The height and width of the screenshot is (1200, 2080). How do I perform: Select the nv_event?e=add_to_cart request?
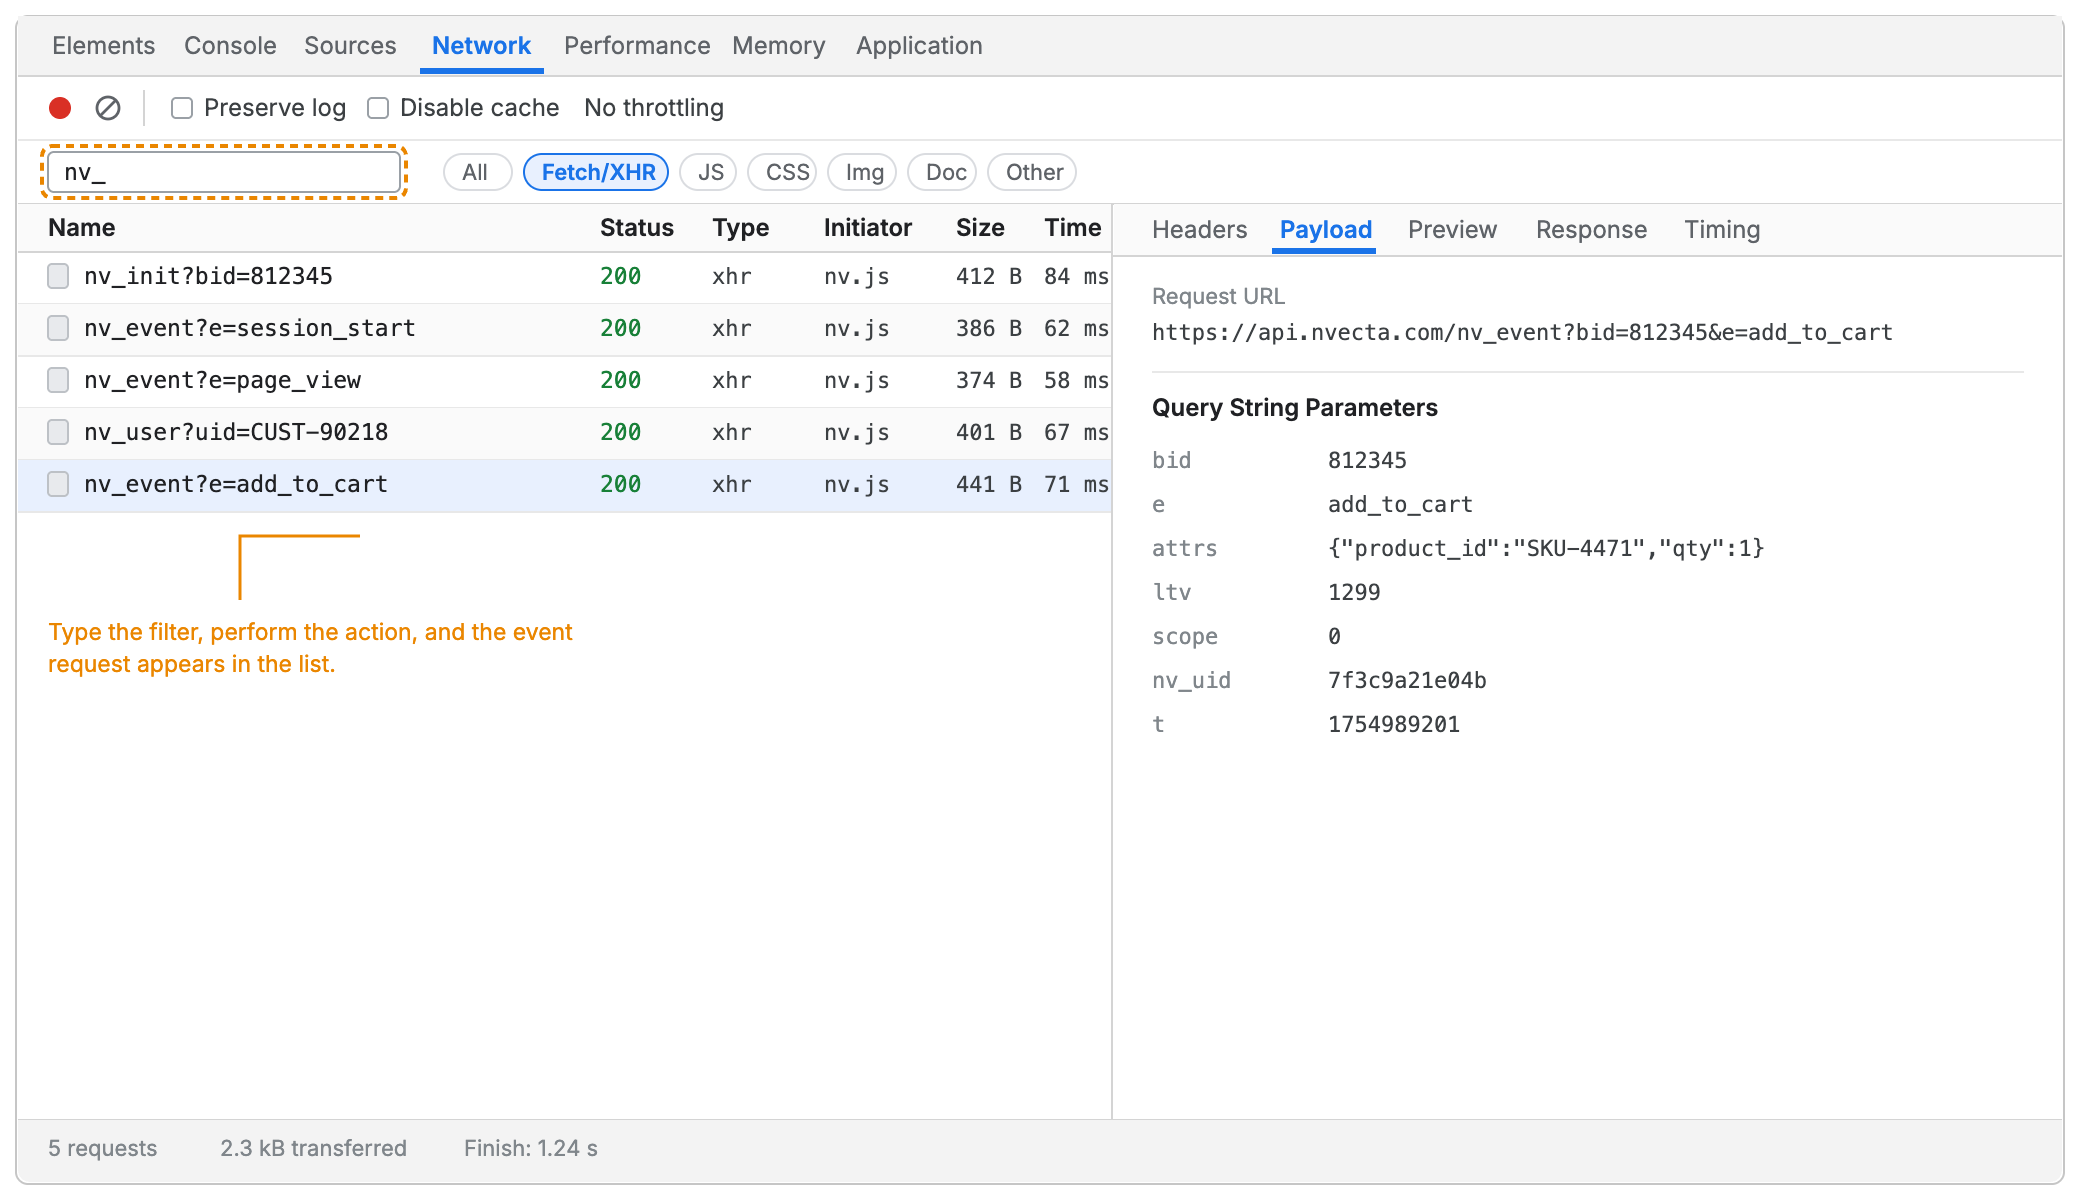(564, 485)
